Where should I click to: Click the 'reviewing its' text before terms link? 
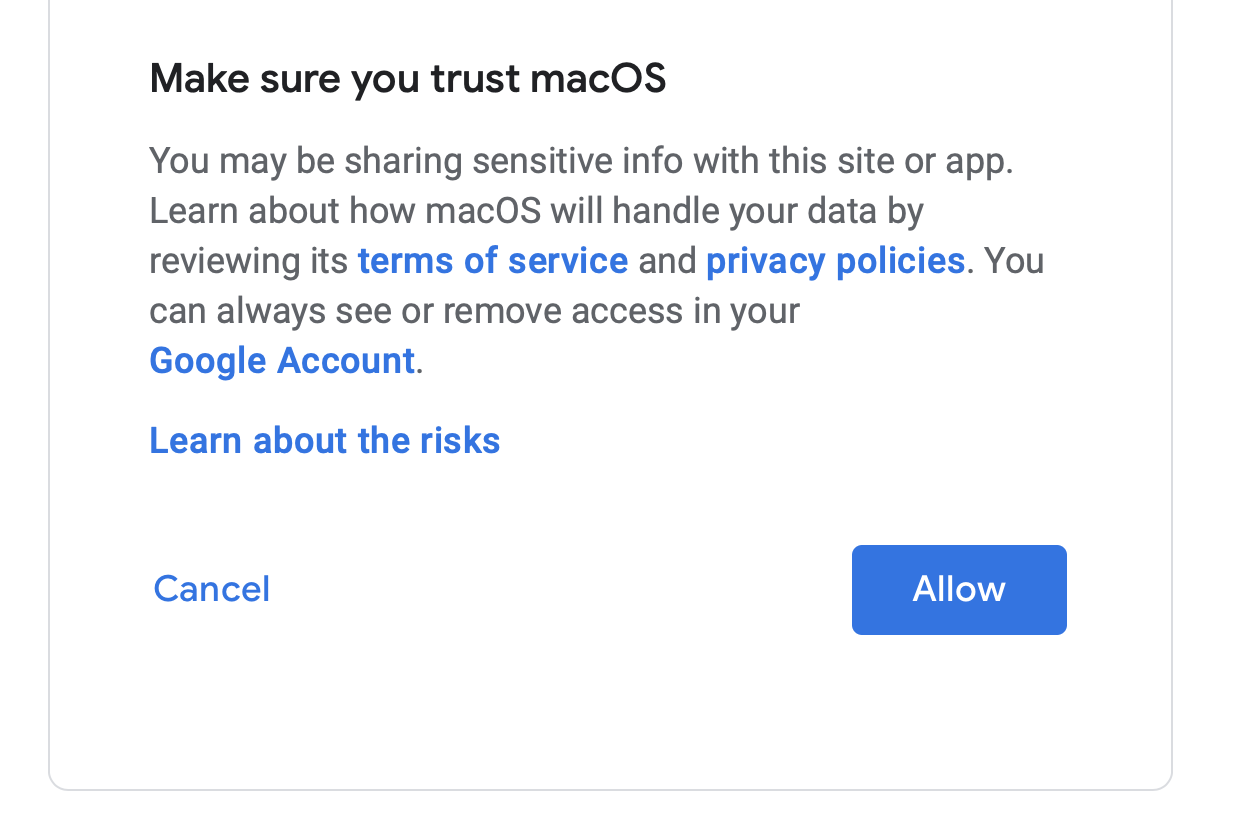pyautogui.click(x=250, y=261)
